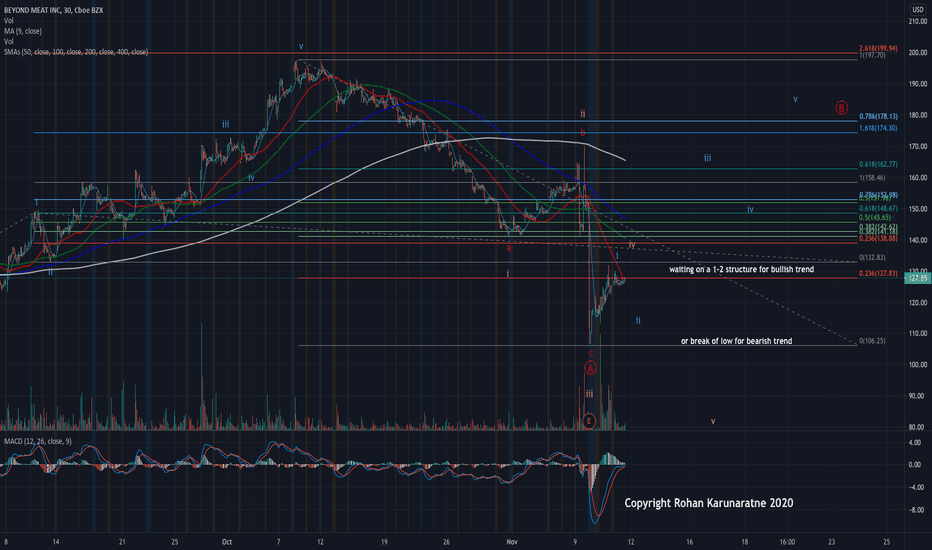Click the 200.00 price axis label
This screenshot has width=932, height=550.
tap(917, 52)
